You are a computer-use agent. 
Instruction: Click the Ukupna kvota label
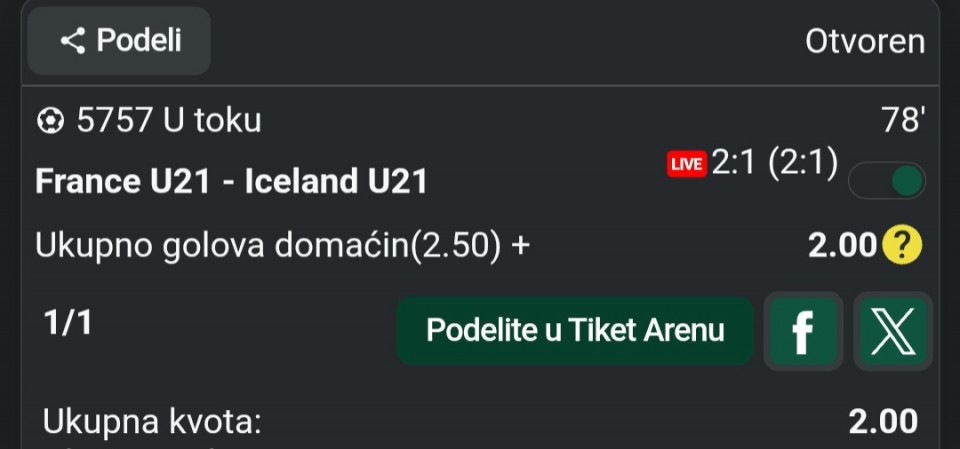[151, 421]
